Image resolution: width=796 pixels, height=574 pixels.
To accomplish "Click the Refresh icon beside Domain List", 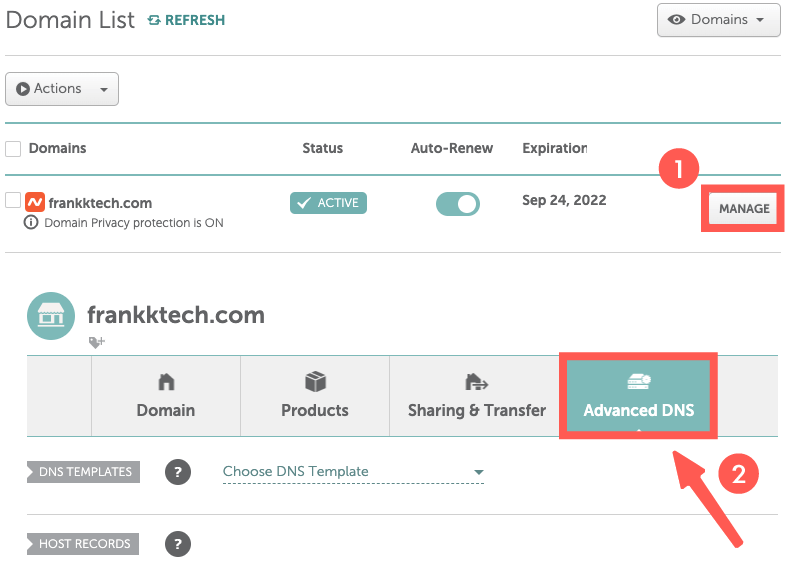I will click(154, 20).
